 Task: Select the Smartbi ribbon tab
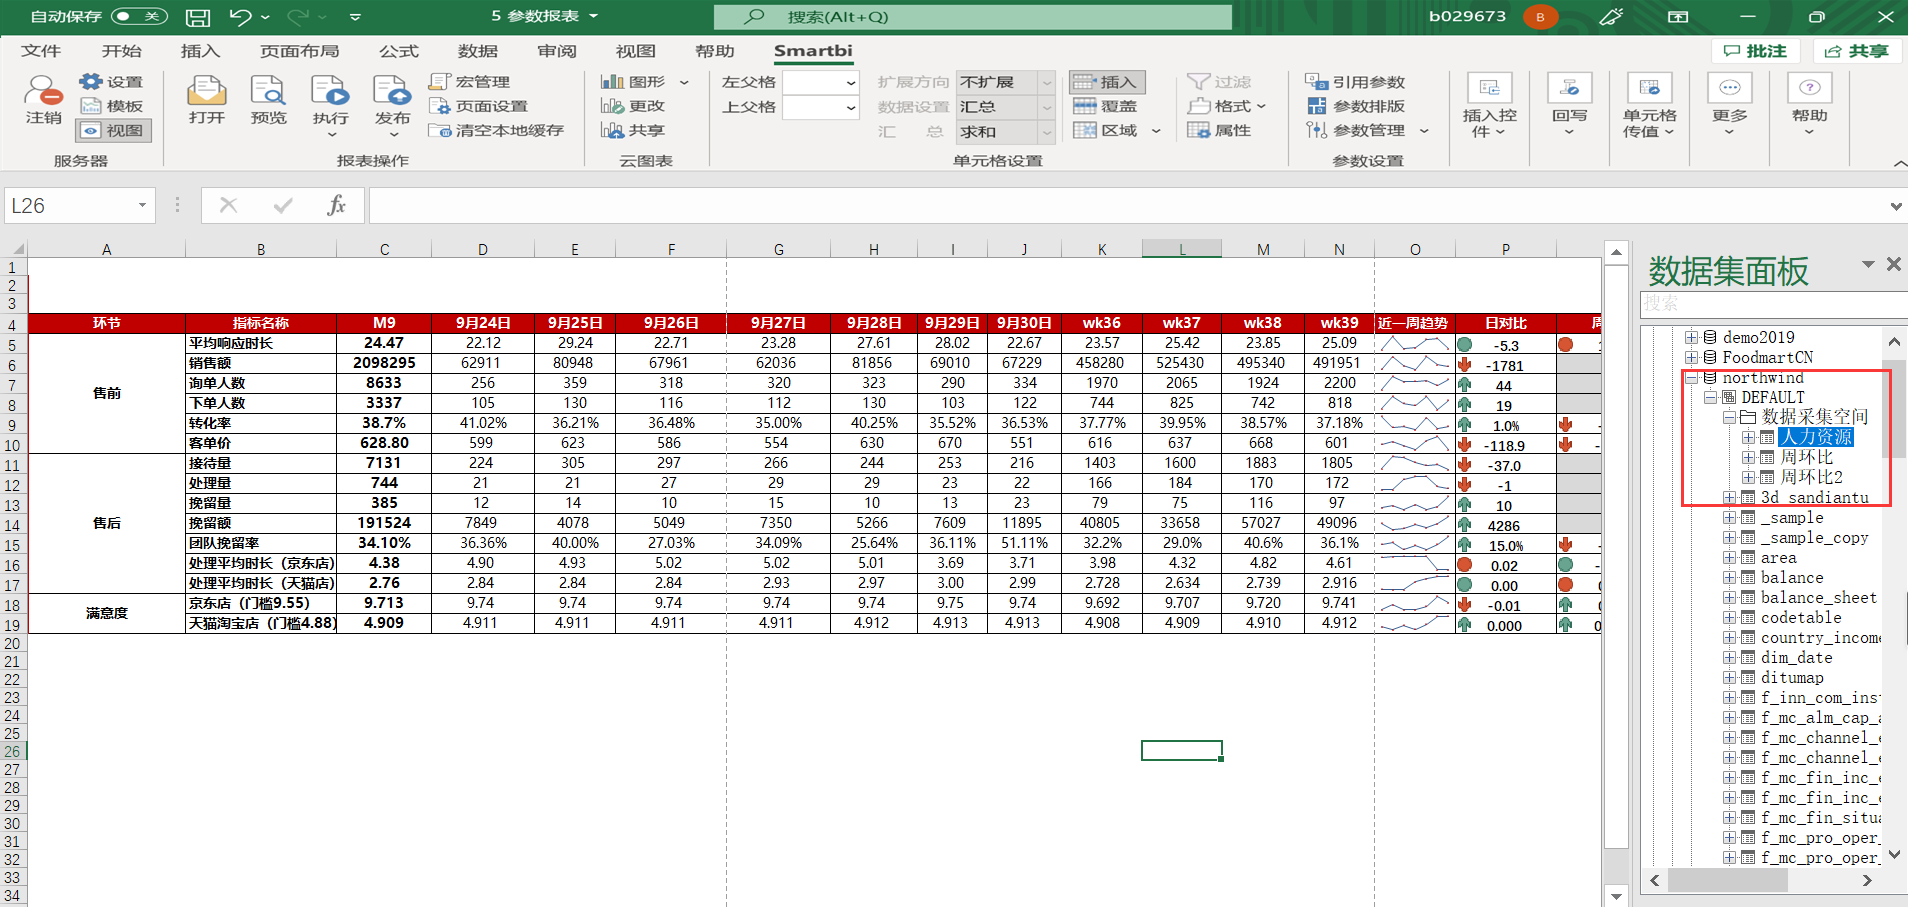coord(813,51)
